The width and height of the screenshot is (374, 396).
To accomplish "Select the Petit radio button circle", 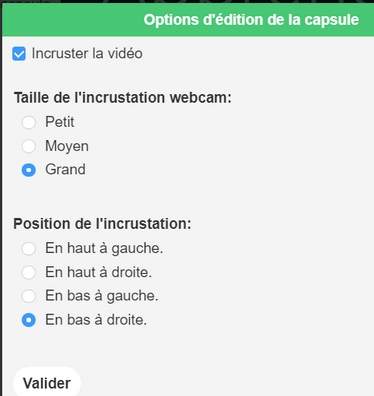I will coord(29,122).
